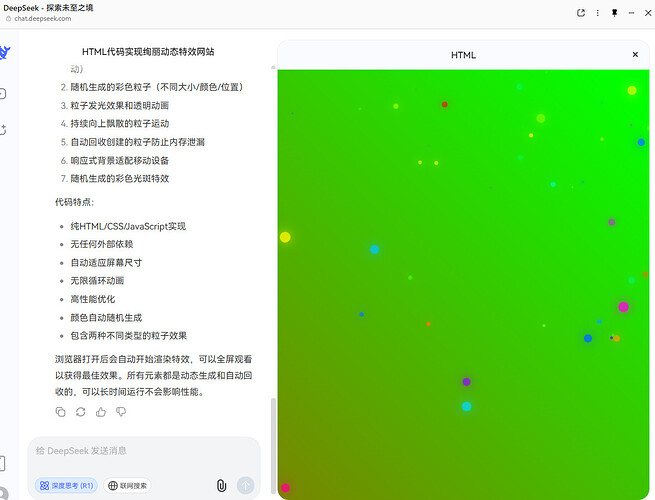The height and width of the screenshot is (500, 655).
Task: Give the response a thumbs up
Action: tap(101, 412)
